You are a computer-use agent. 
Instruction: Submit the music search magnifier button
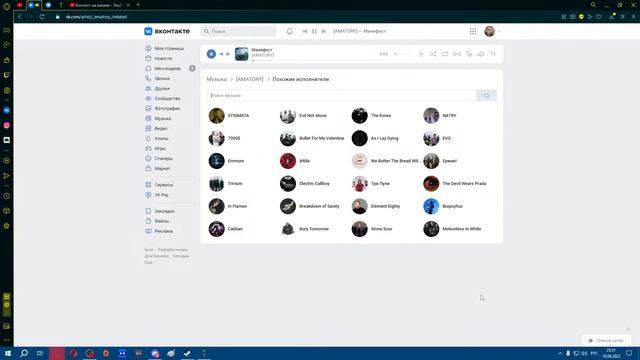[487, 96]
